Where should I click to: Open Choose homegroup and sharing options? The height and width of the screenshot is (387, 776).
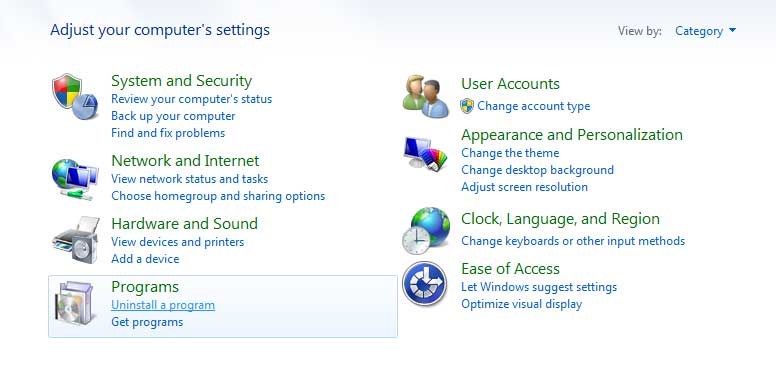click(x=218, y=196)
